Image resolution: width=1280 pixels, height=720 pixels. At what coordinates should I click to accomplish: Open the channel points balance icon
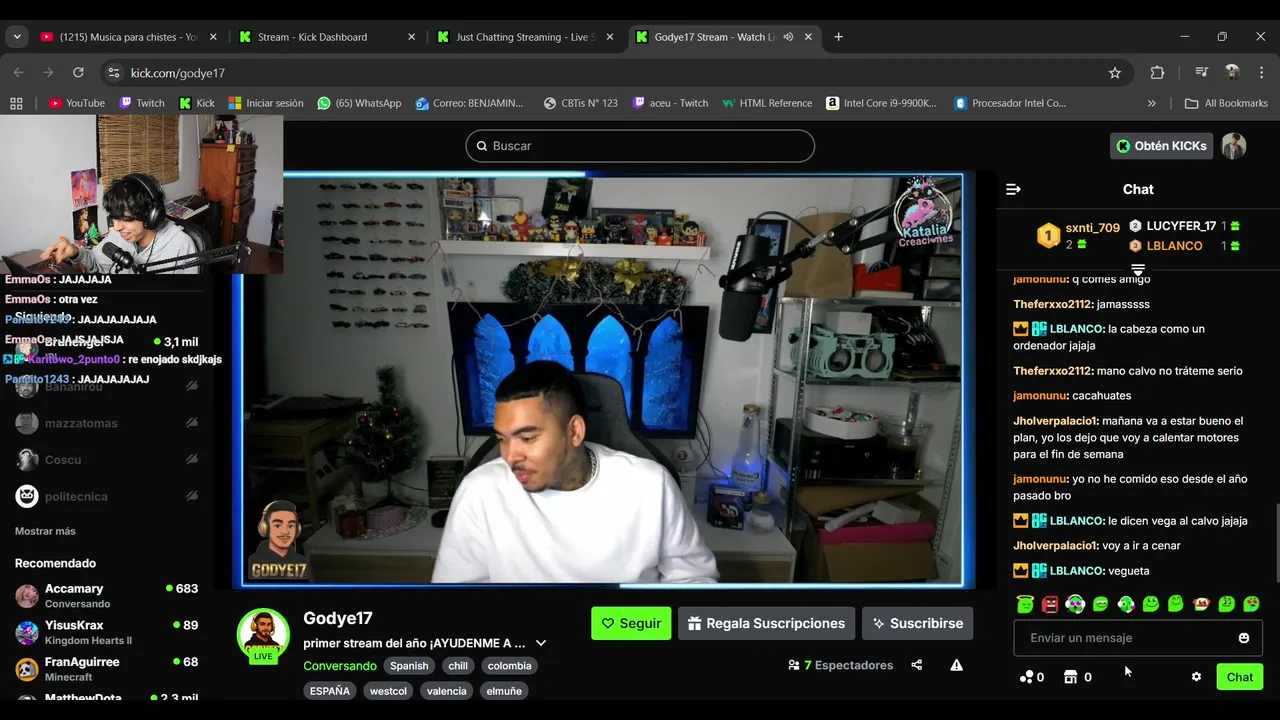[1026, 677]
